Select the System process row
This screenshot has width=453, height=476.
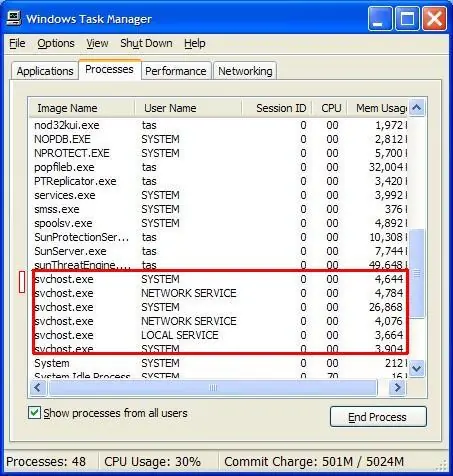pyautogui.click(x=218, y=363)
